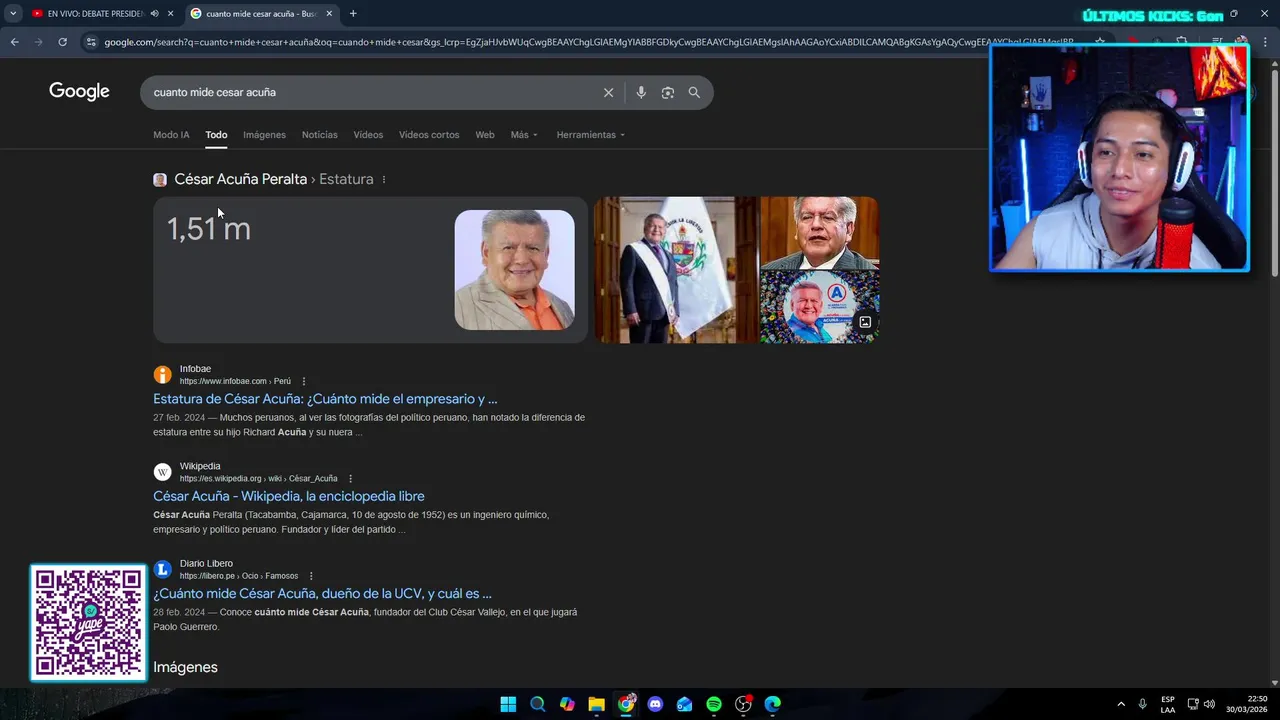Open Discord from the taskbar
The height and width of the screenshot is (720, 1280).
tap(655, 704)
